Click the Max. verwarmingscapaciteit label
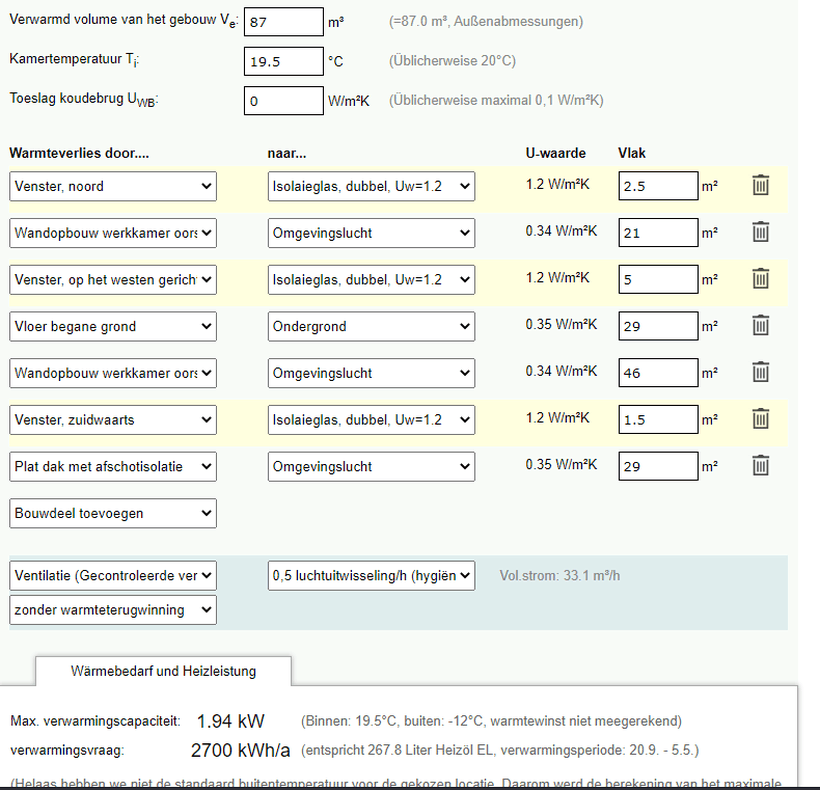This screenshot has height=790, width=820. coord(95,721)
